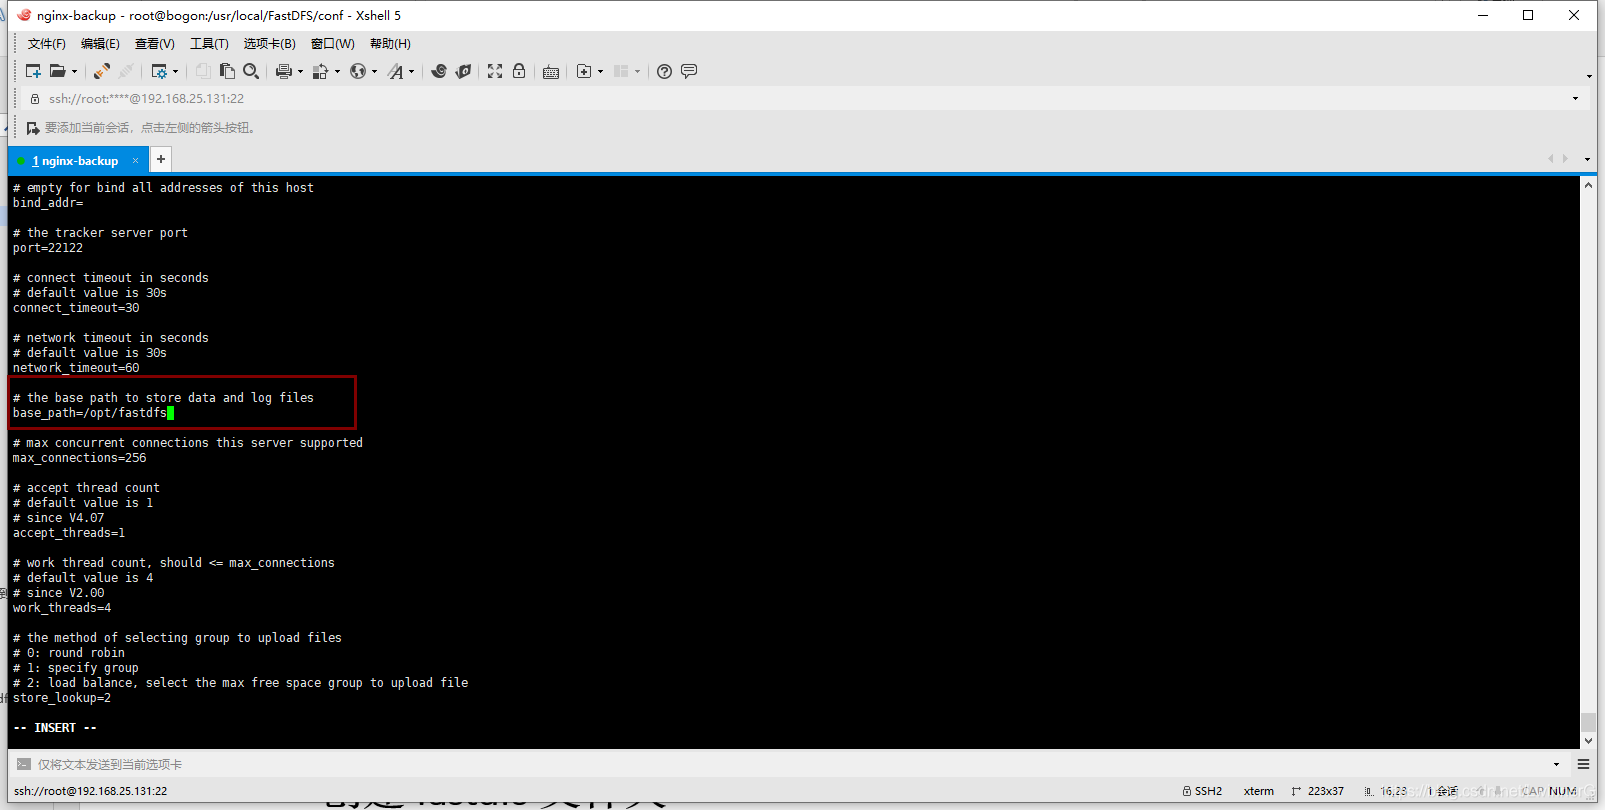The height and width of the screenshot is (810, 1605).
Task: Click the store_lookup=2 line
Action: 62,698
